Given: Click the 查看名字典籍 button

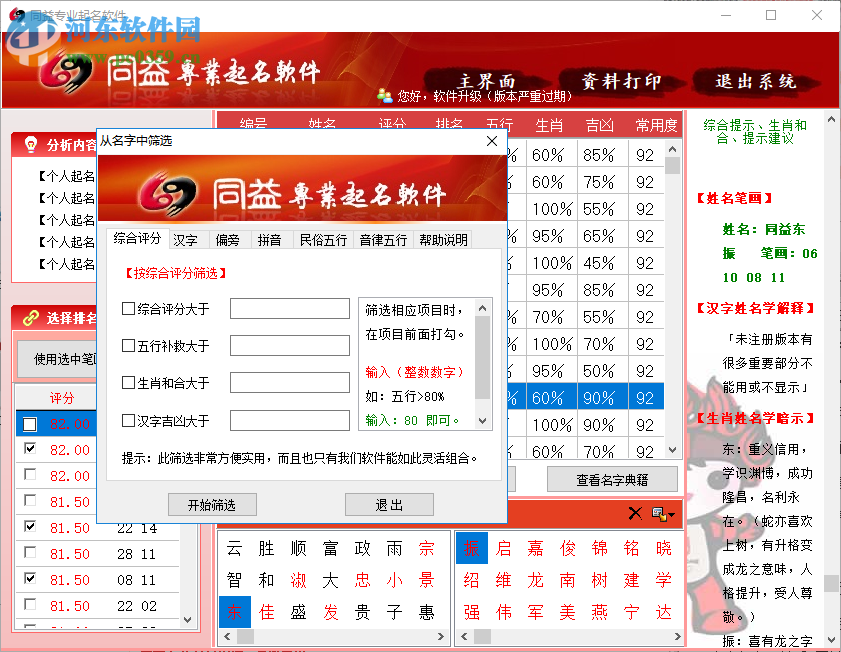Looking at the screenshot, I should click(x=611, y=479).
